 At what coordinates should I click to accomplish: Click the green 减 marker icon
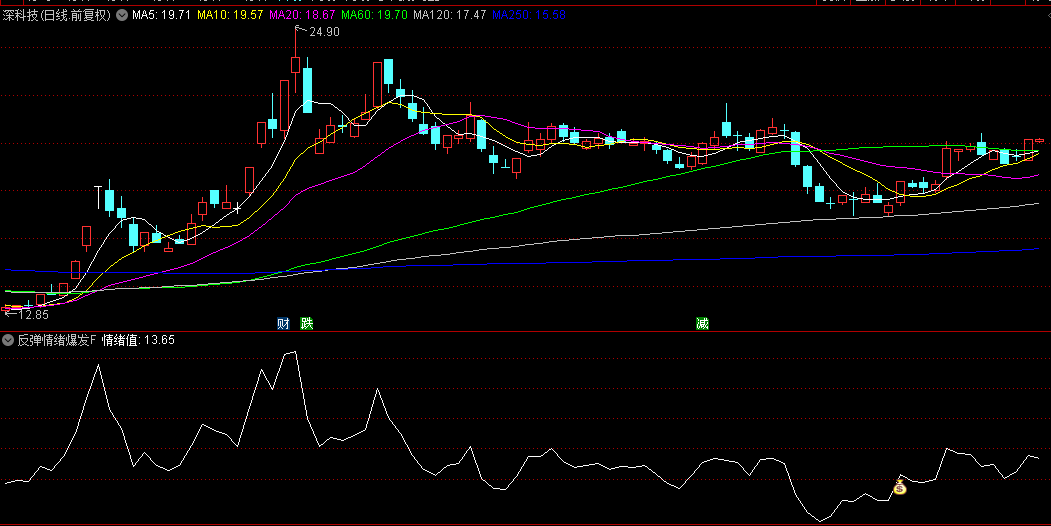(702, 324)
